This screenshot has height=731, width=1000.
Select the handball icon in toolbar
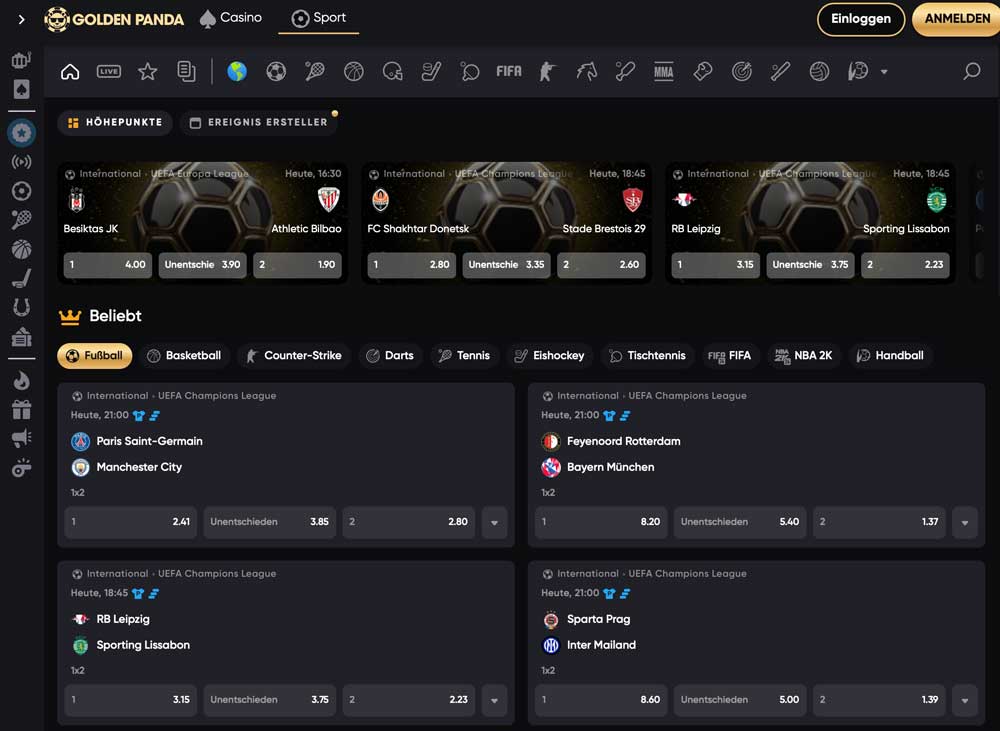pyautogui.click(x=858, y=71)
